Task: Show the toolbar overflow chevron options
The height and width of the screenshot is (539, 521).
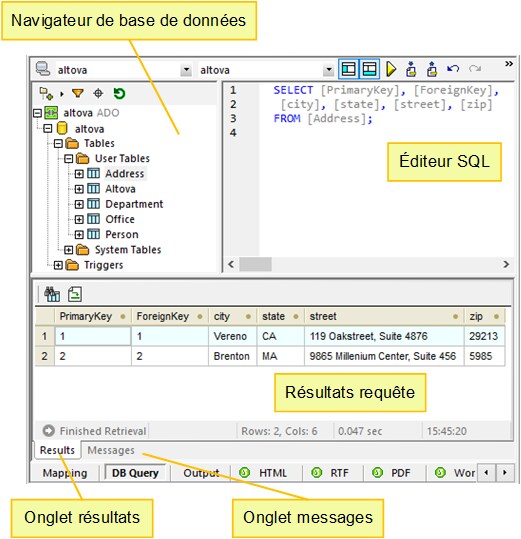Action: click(x=509, y=64)
